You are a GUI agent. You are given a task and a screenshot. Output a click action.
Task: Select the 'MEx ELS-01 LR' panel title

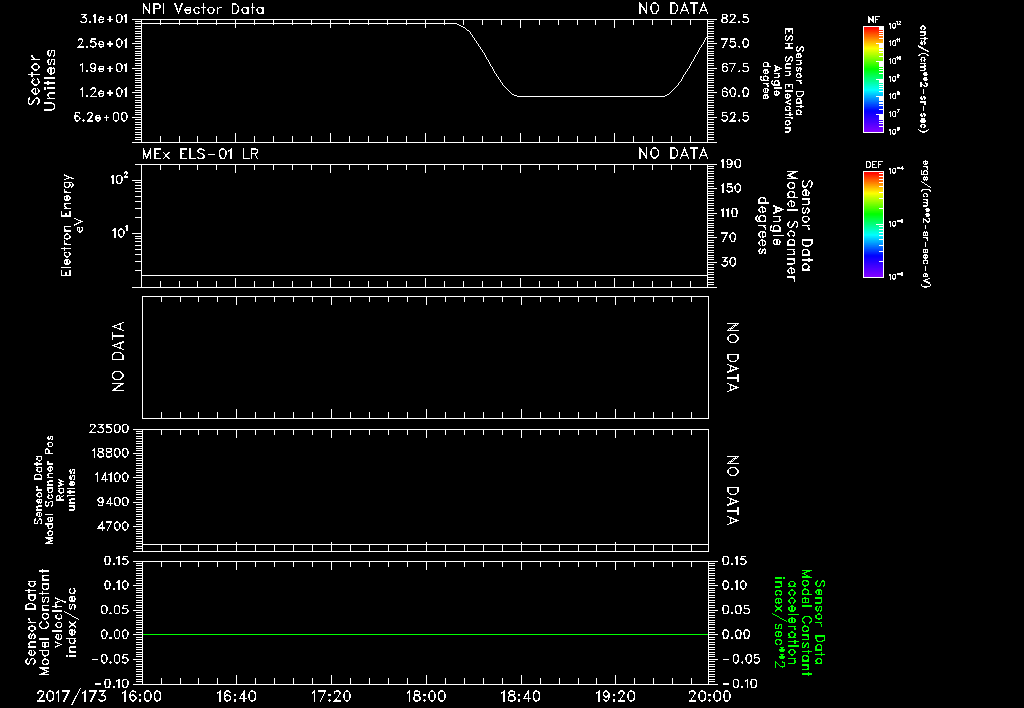click(x=200, y=154)
